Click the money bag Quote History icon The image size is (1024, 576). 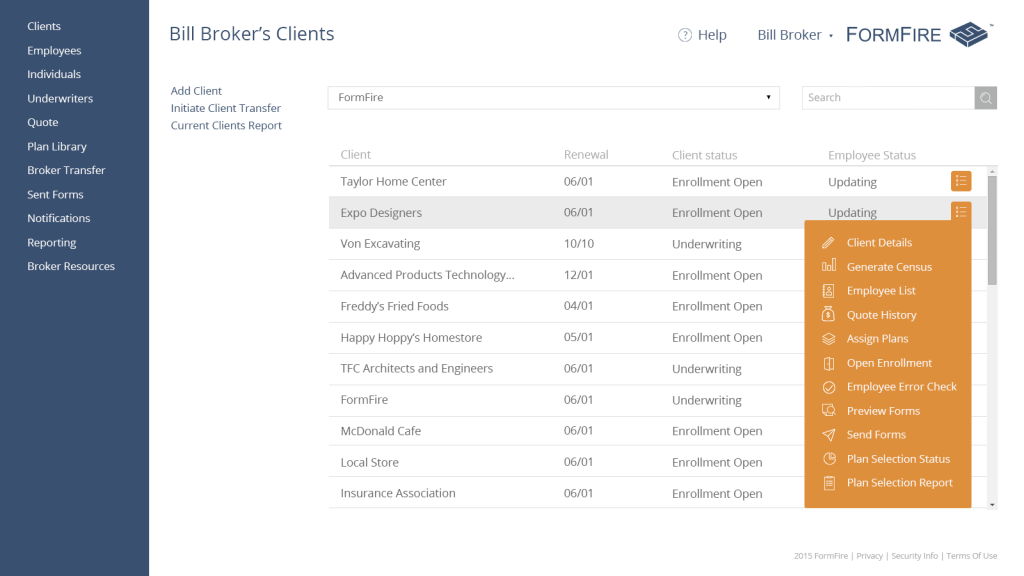[828, 314]
